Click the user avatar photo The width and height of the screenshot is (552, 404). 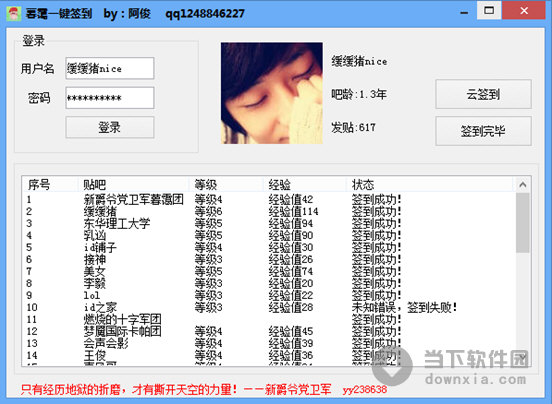coord(272,93)
